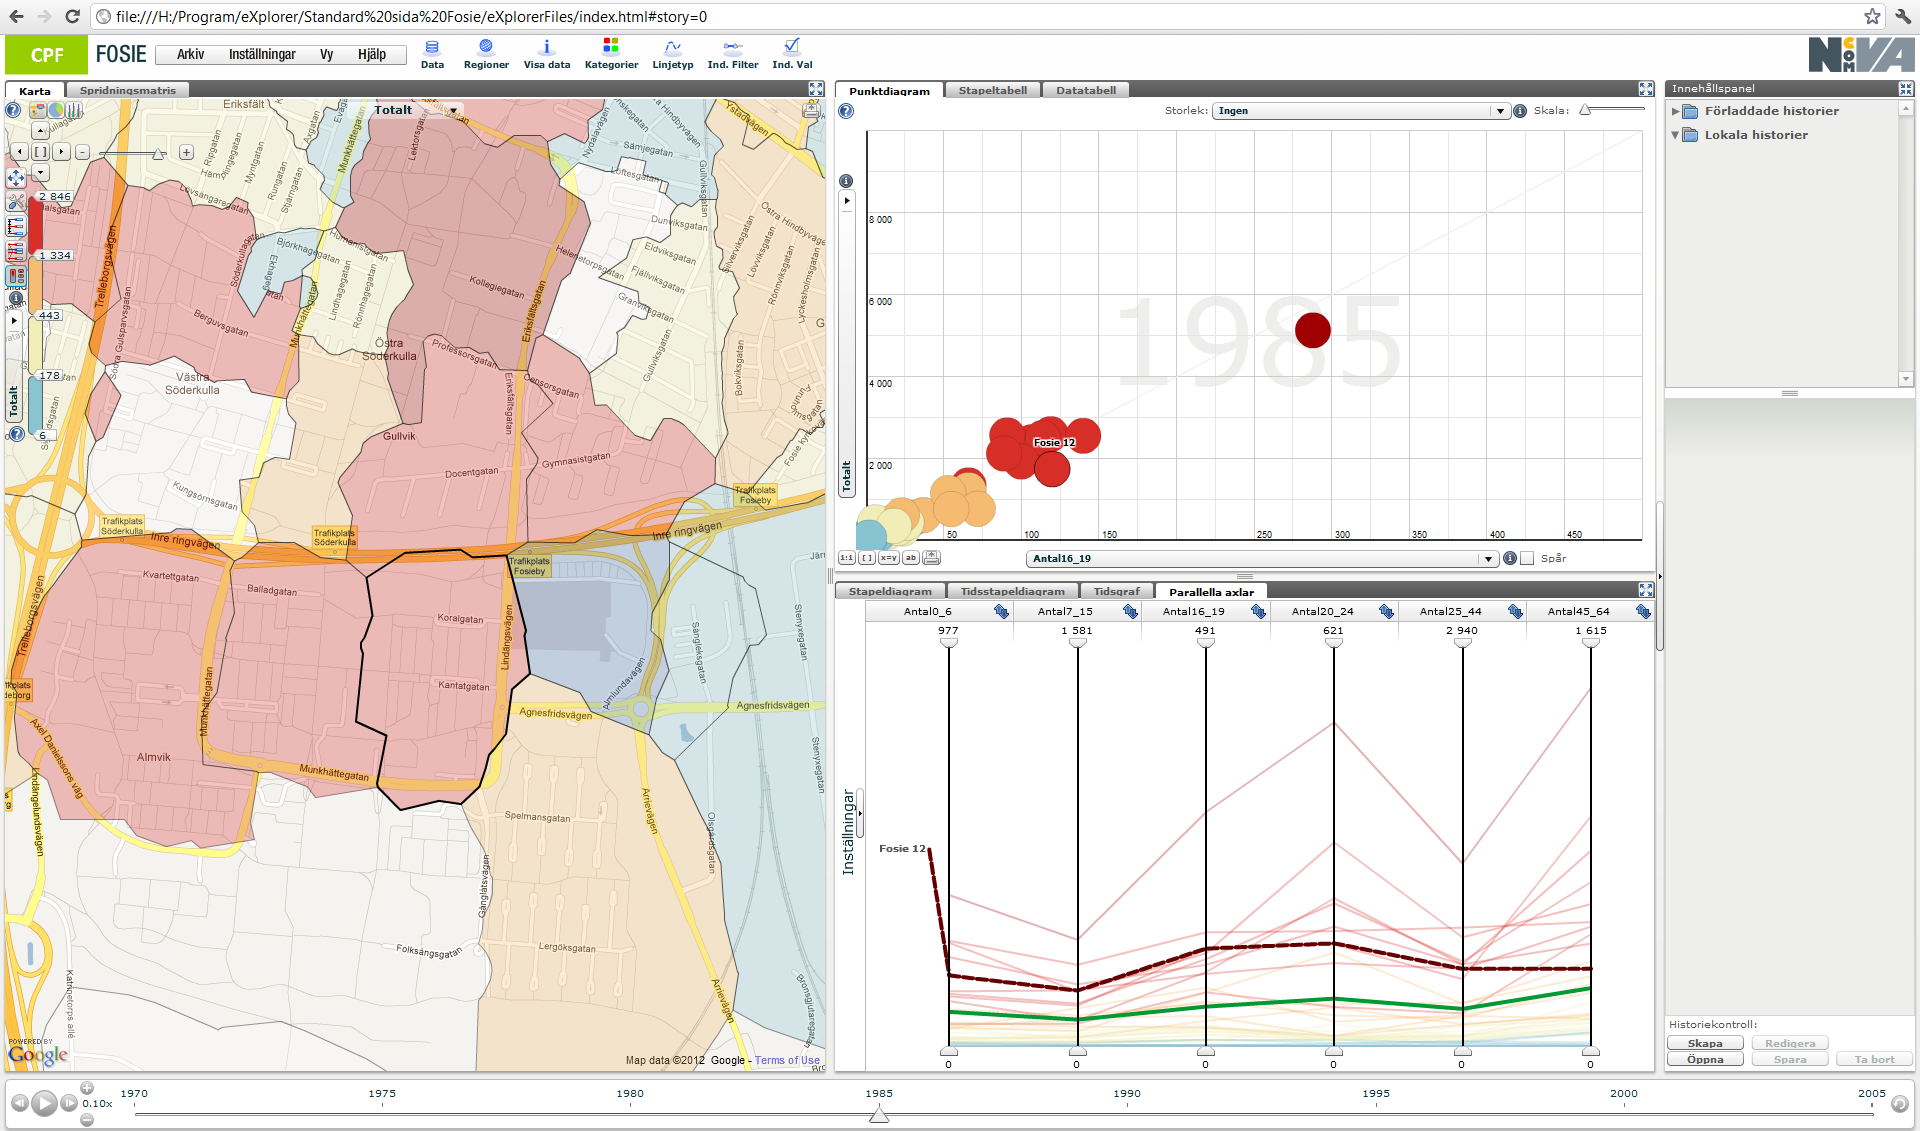Zoom in the map with plus button
1920x1131 pixels.
(x=186, y=152)
